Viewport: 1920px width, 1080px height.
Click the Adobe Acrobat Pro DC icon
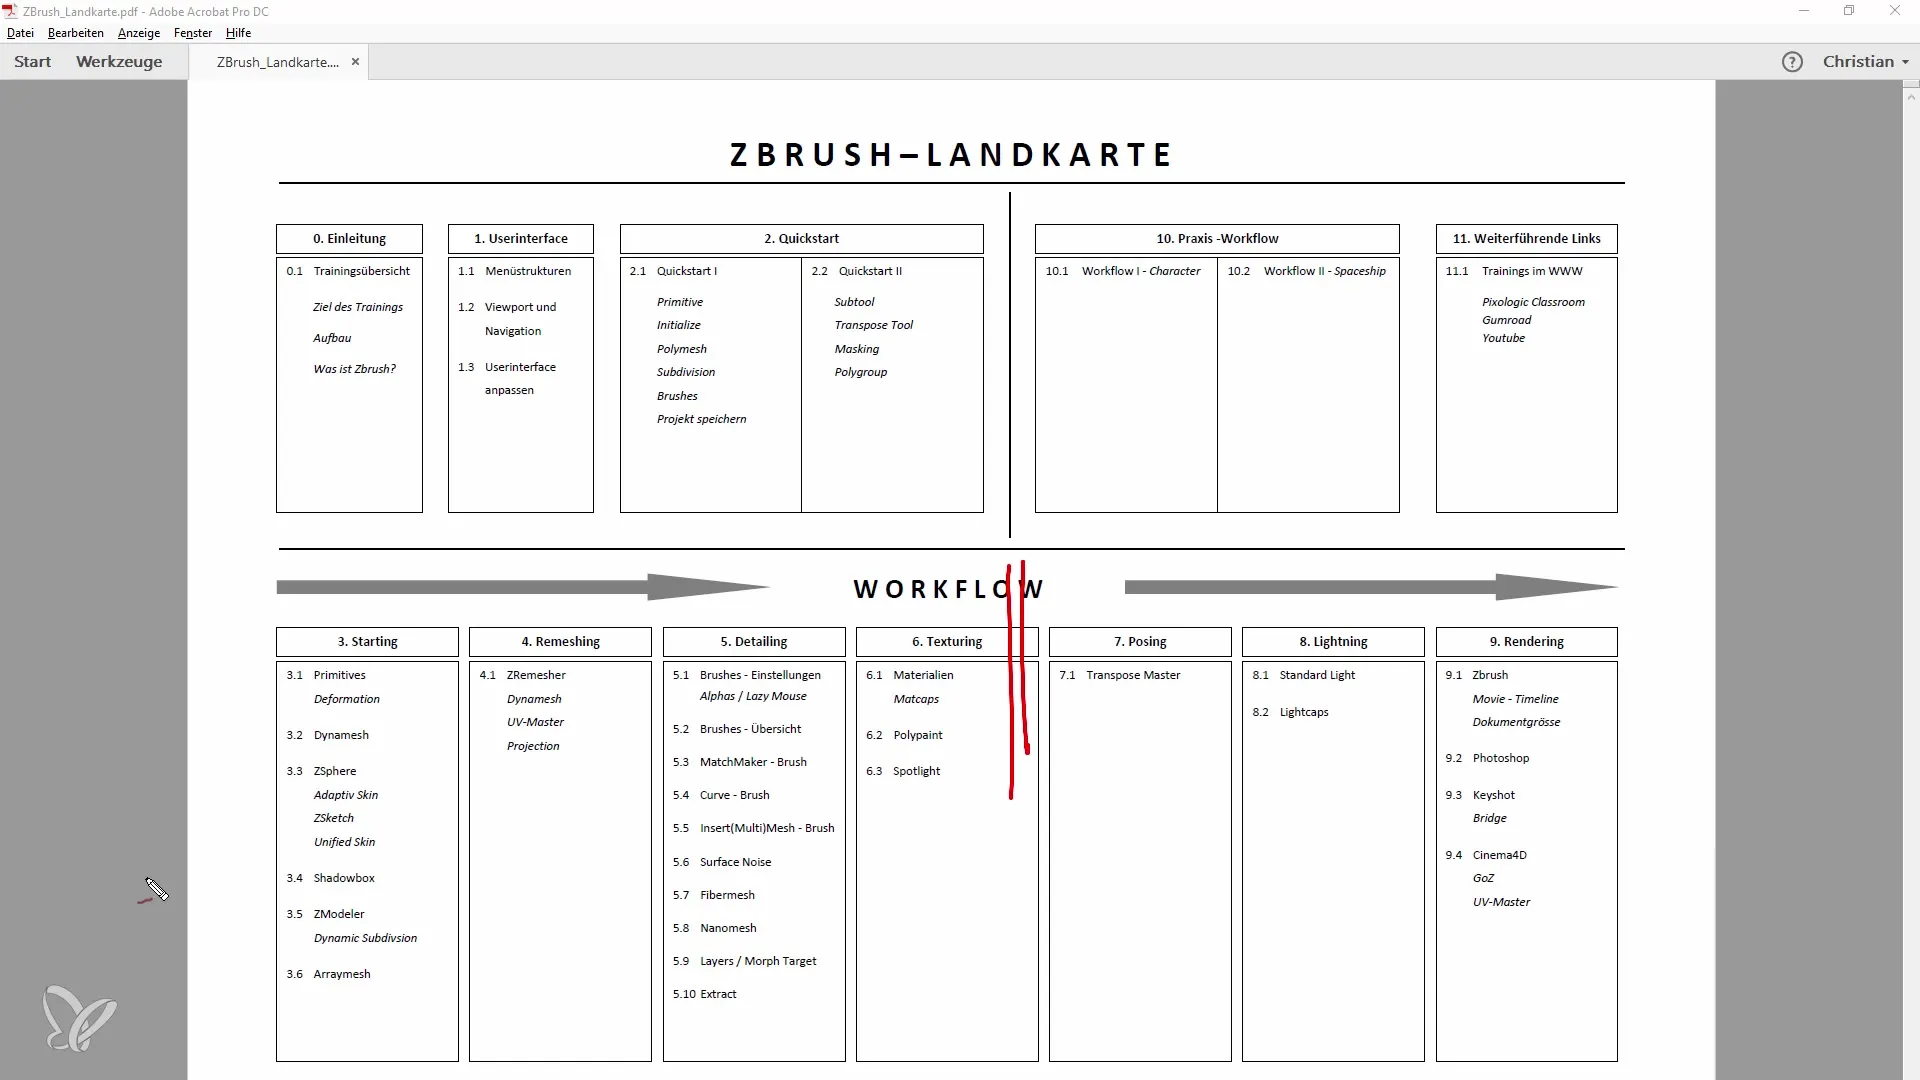(x=11, y=11)
